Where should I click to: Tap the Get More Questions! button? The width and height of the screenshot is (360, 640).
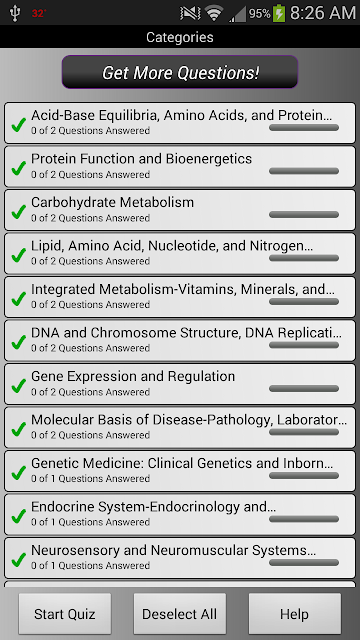click(x=180, y=72)
